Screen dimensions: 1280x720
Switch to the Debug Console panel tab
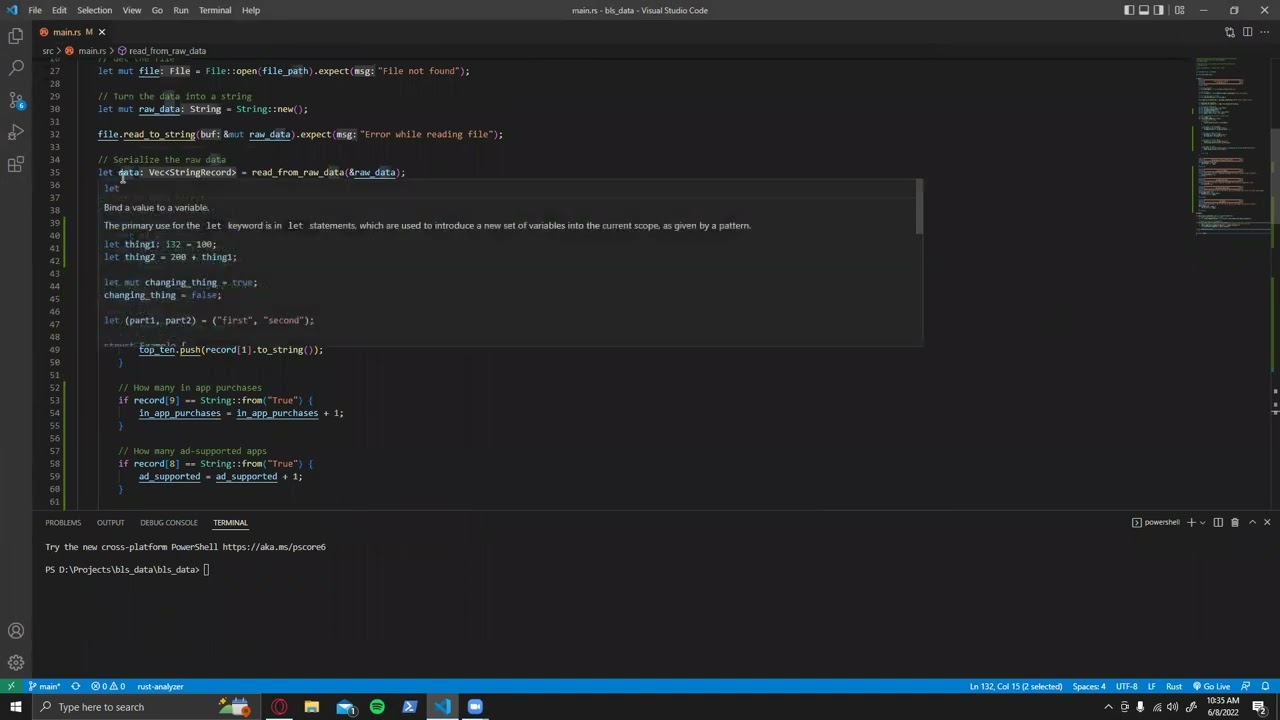(x=169, y=522)
